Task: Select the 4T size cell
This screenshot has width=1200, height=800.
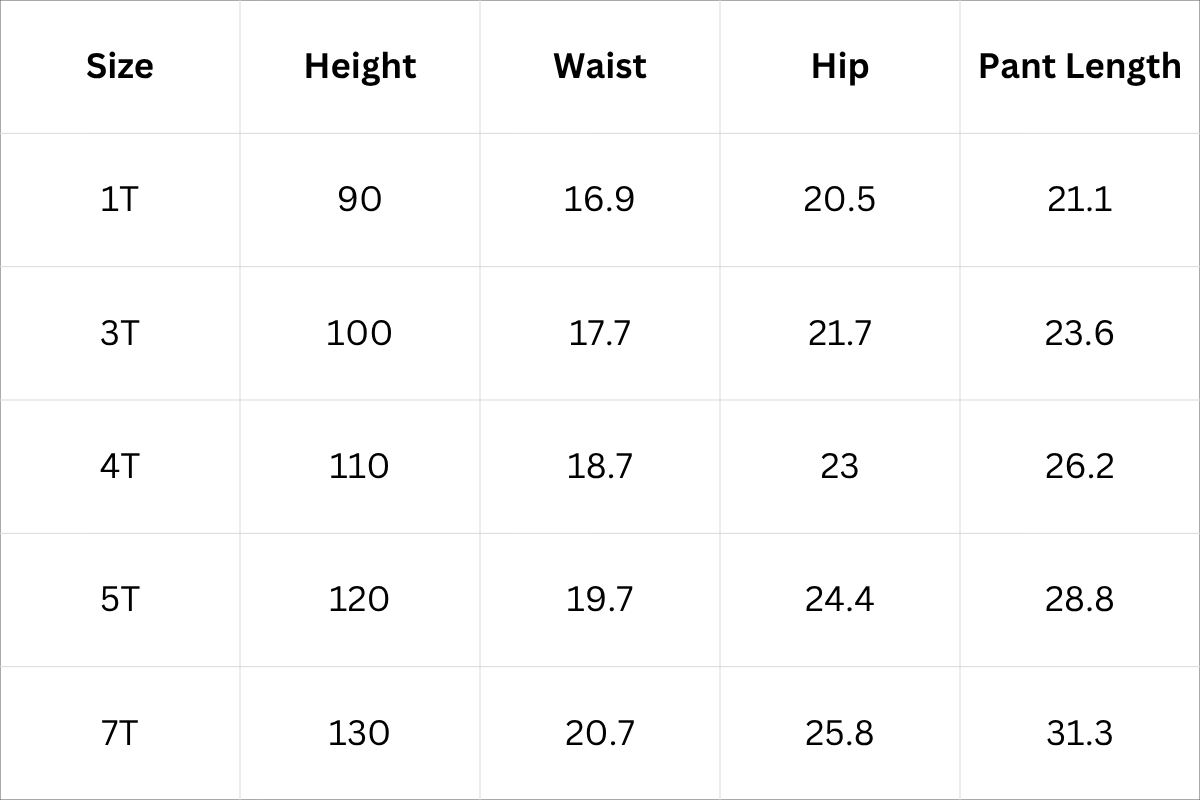Action: click(120, 466)
